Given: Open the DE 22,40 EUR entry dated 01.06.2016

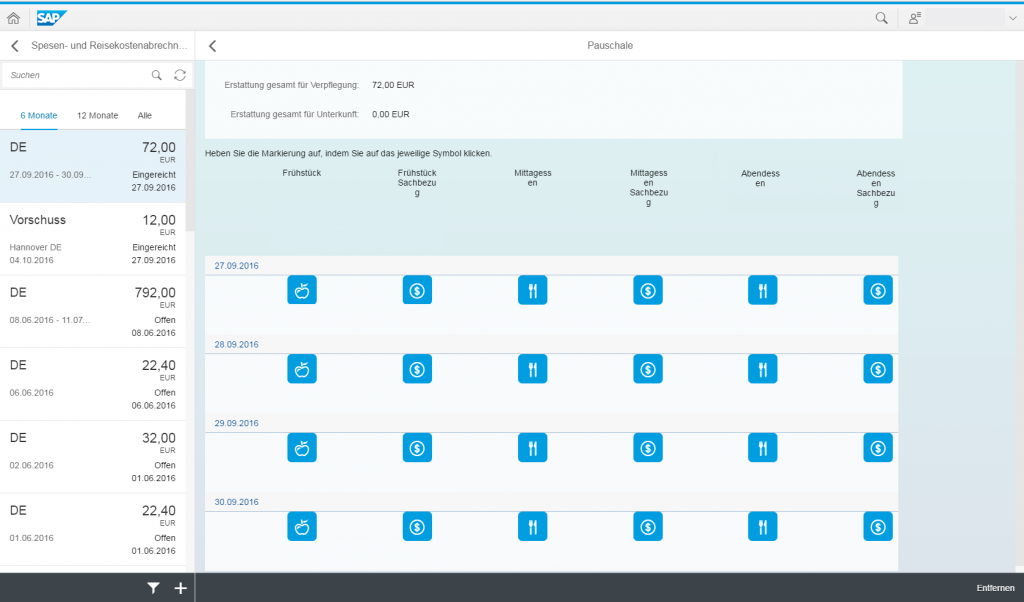Looking at the screenshot, I should pyautogui.click(x=93, y=529).
